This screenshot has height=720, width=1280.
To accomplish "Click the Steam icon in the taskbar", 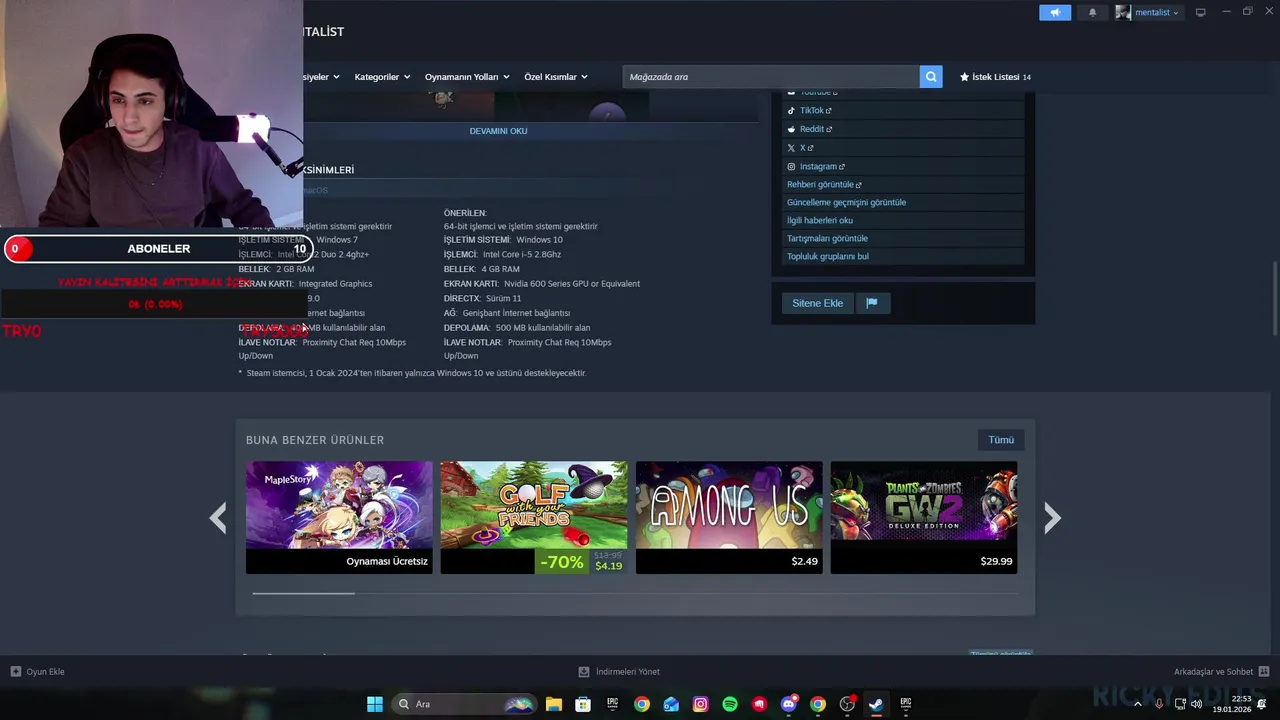I will [876, 704].
